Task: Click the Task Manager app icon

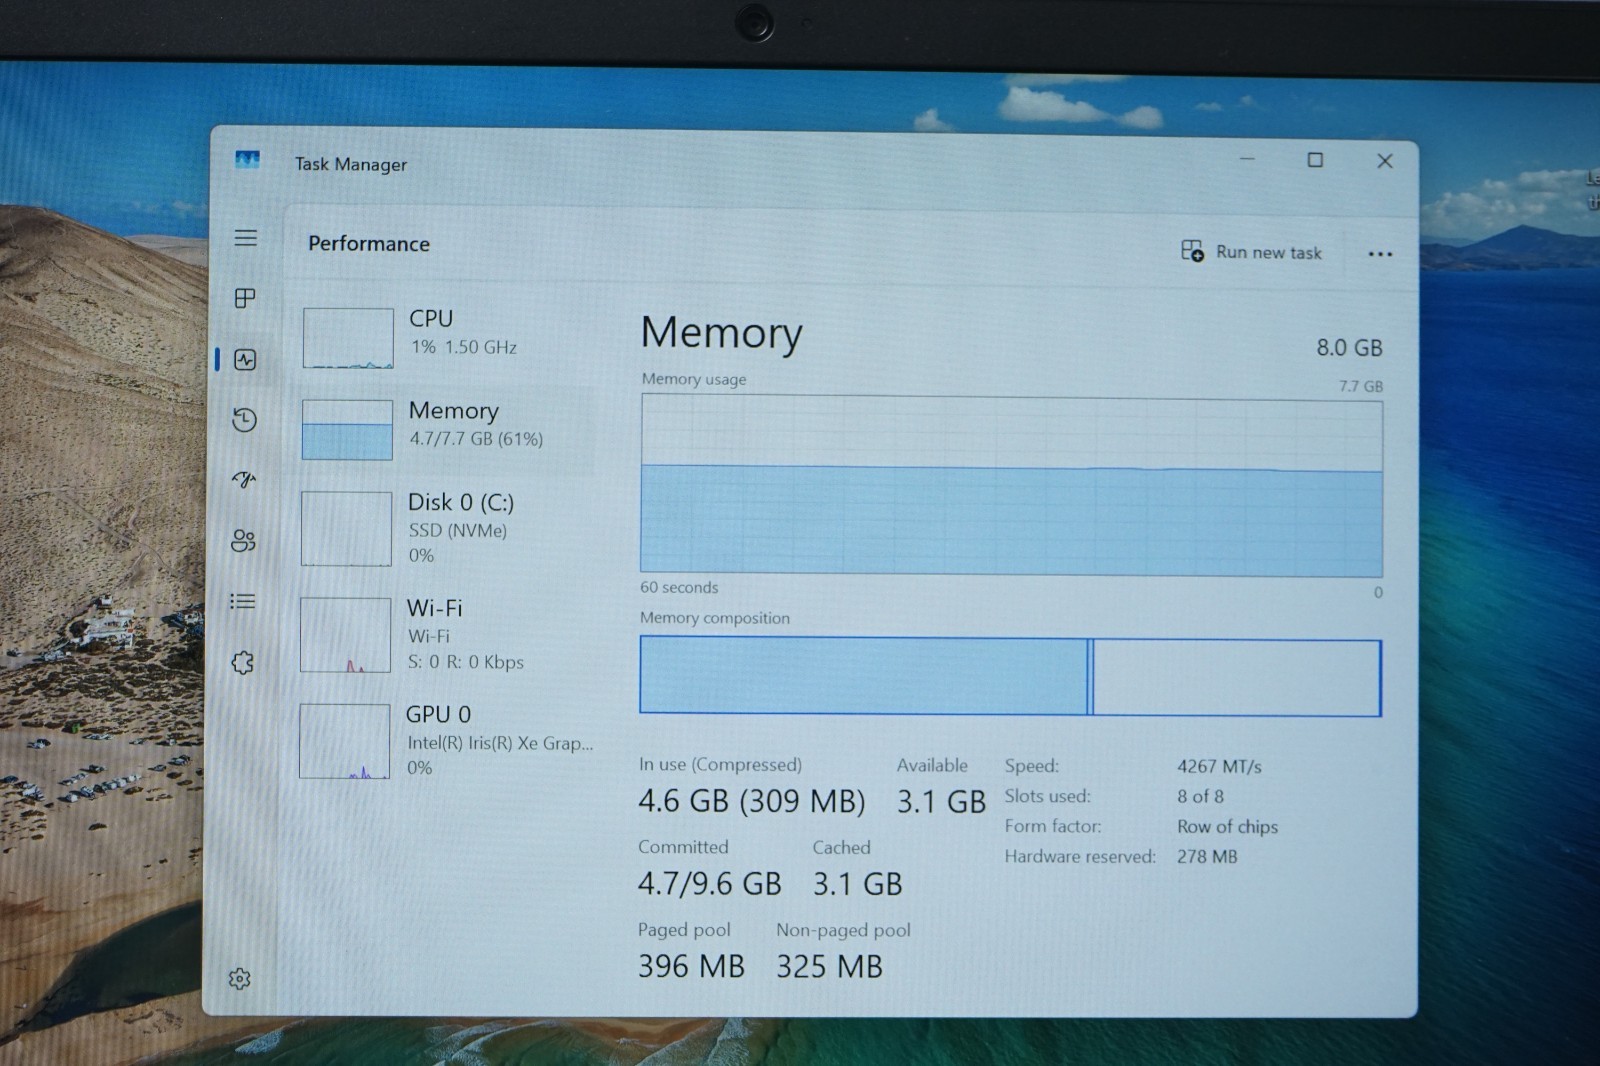Action: [x=247, y=160]
